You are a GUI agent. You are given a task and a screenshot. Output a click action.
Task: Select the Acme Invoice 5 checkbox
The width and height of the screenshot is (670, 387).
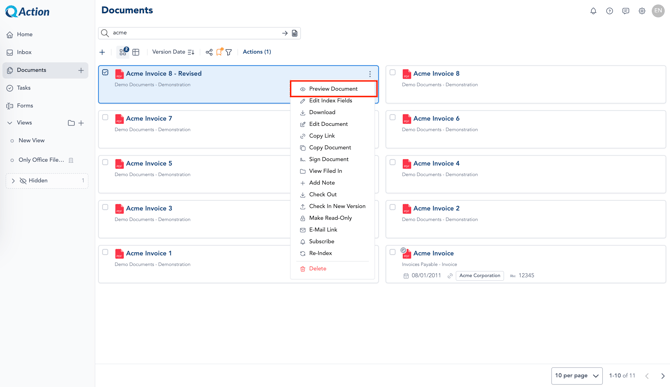(x=105, y=162)
